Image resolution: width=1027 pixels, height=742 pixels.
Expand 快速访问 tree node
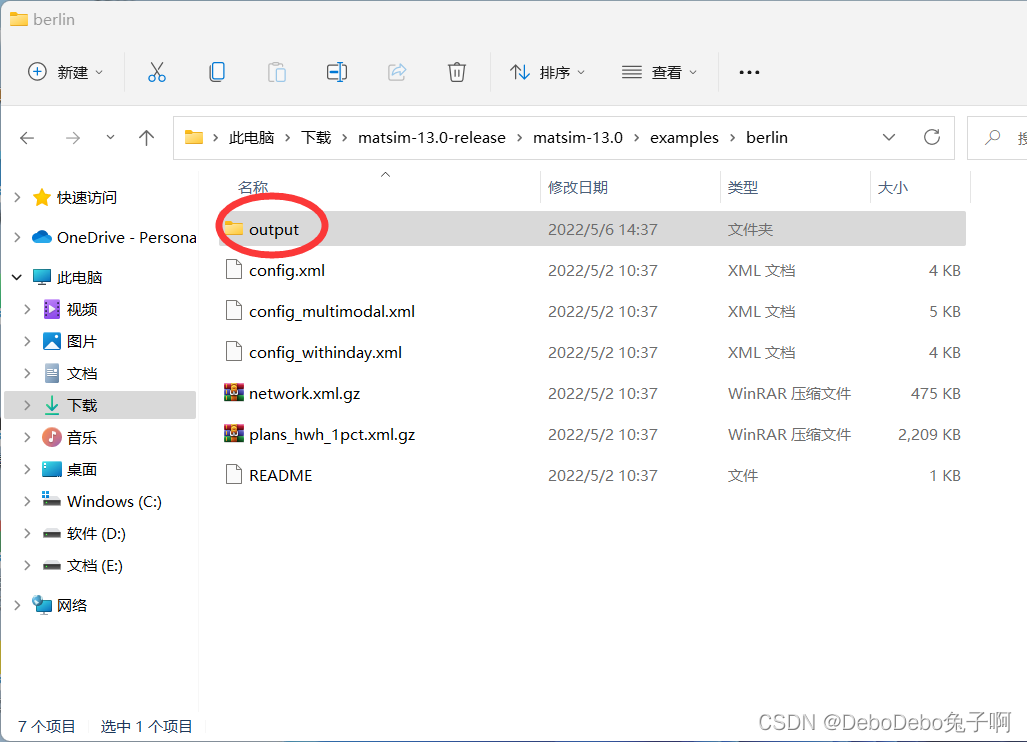[18, 197]
